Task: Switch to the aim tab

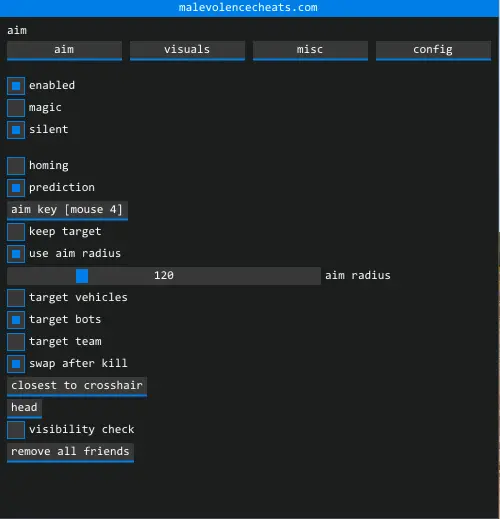Action: [64, 50]
